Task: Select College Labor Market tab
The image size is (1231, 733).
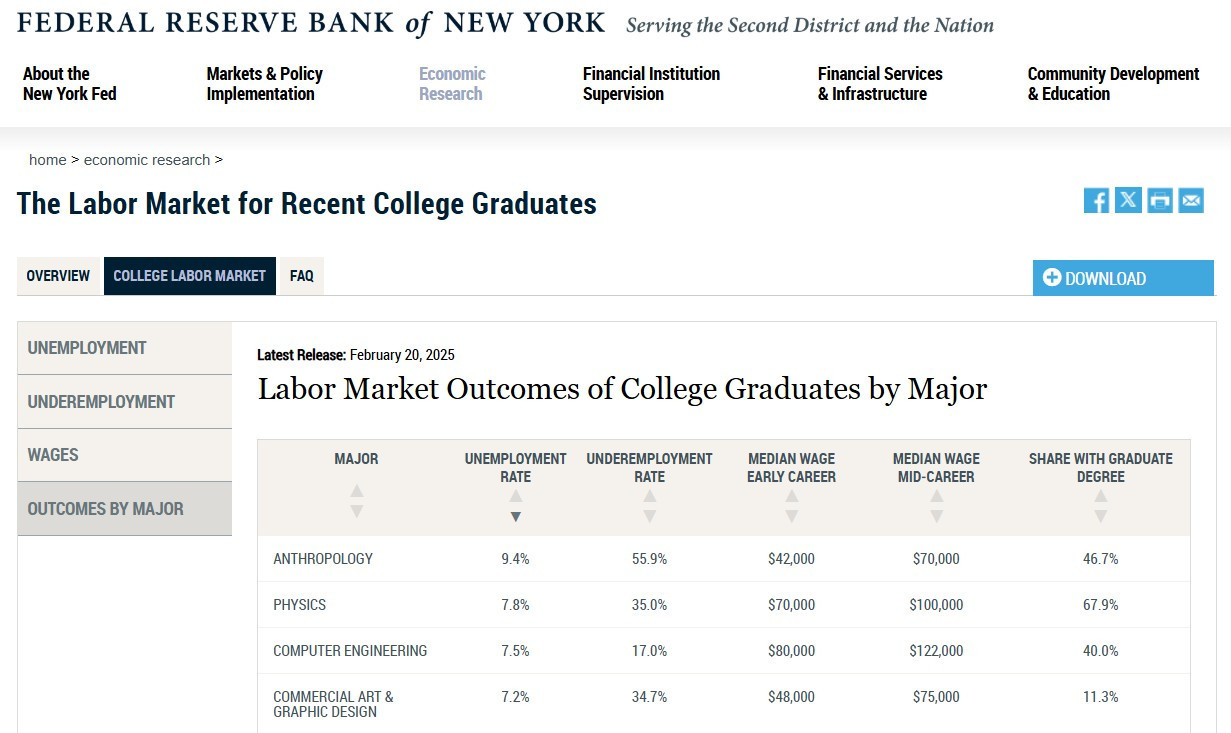Action: point(190,276)
